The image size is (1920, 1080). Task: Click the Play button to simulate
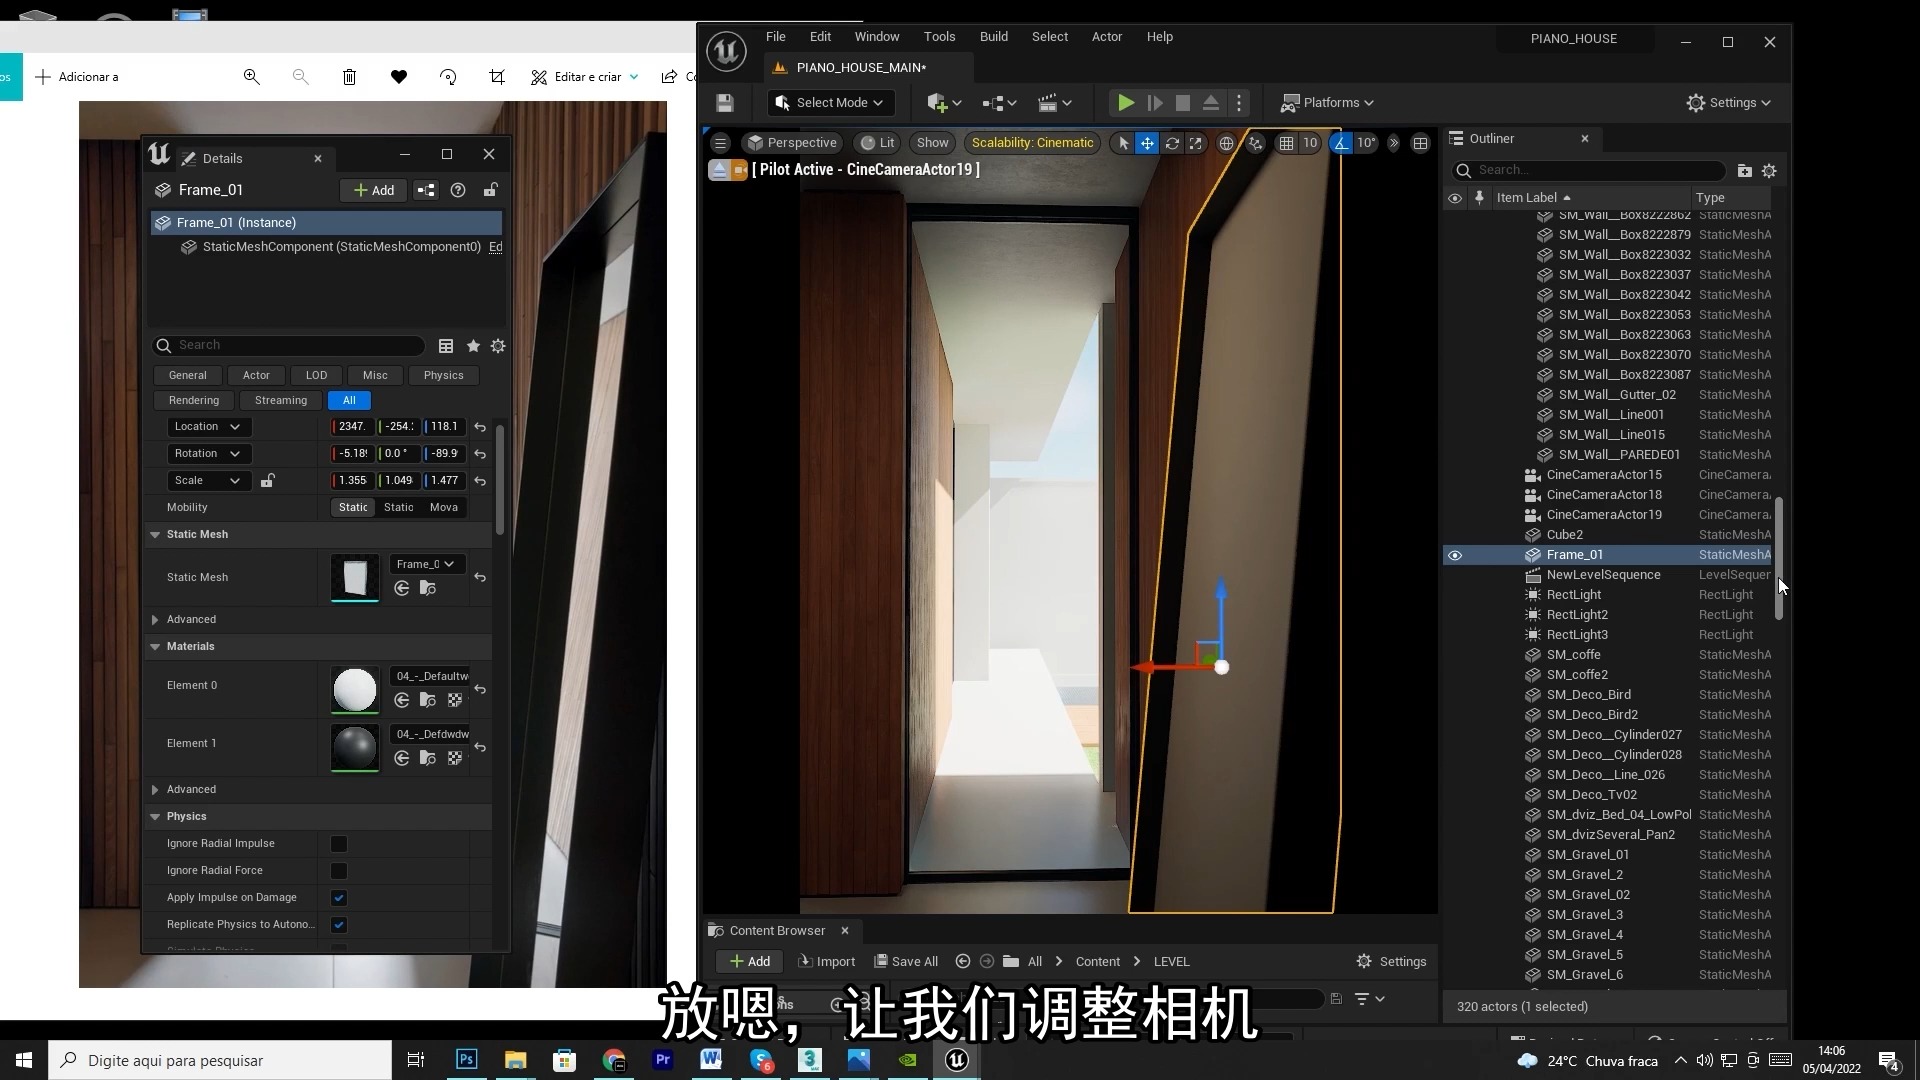(x=1126, y=102)
